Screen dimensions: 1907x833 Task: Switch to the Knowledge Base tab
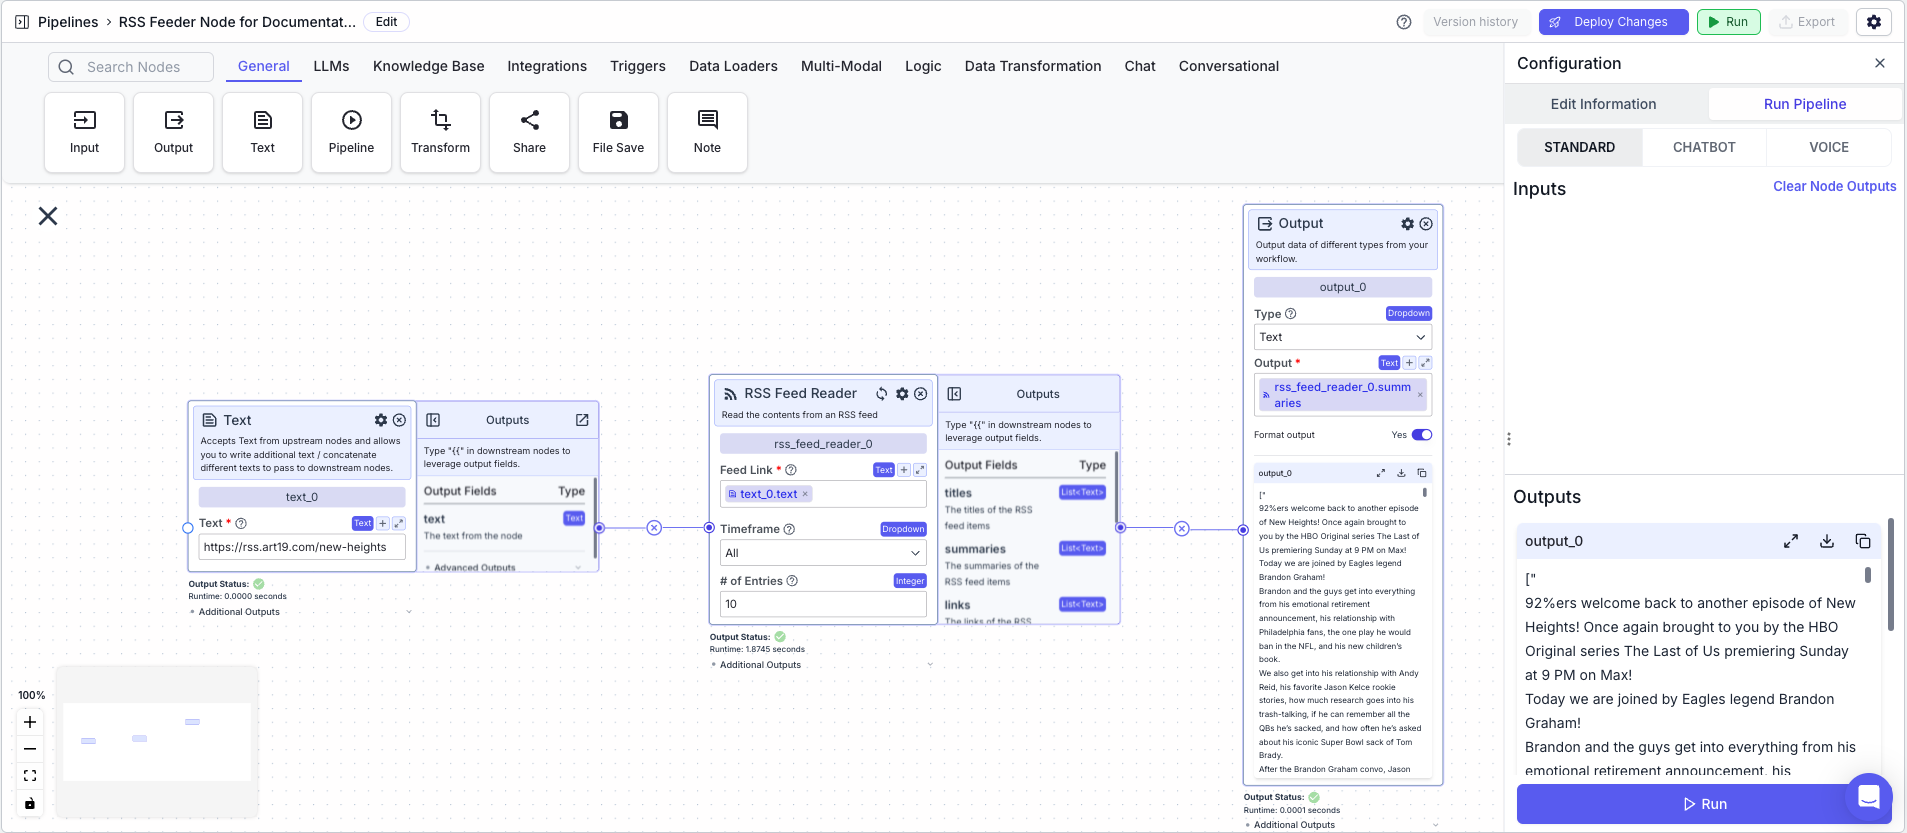[x=428, y=66]
